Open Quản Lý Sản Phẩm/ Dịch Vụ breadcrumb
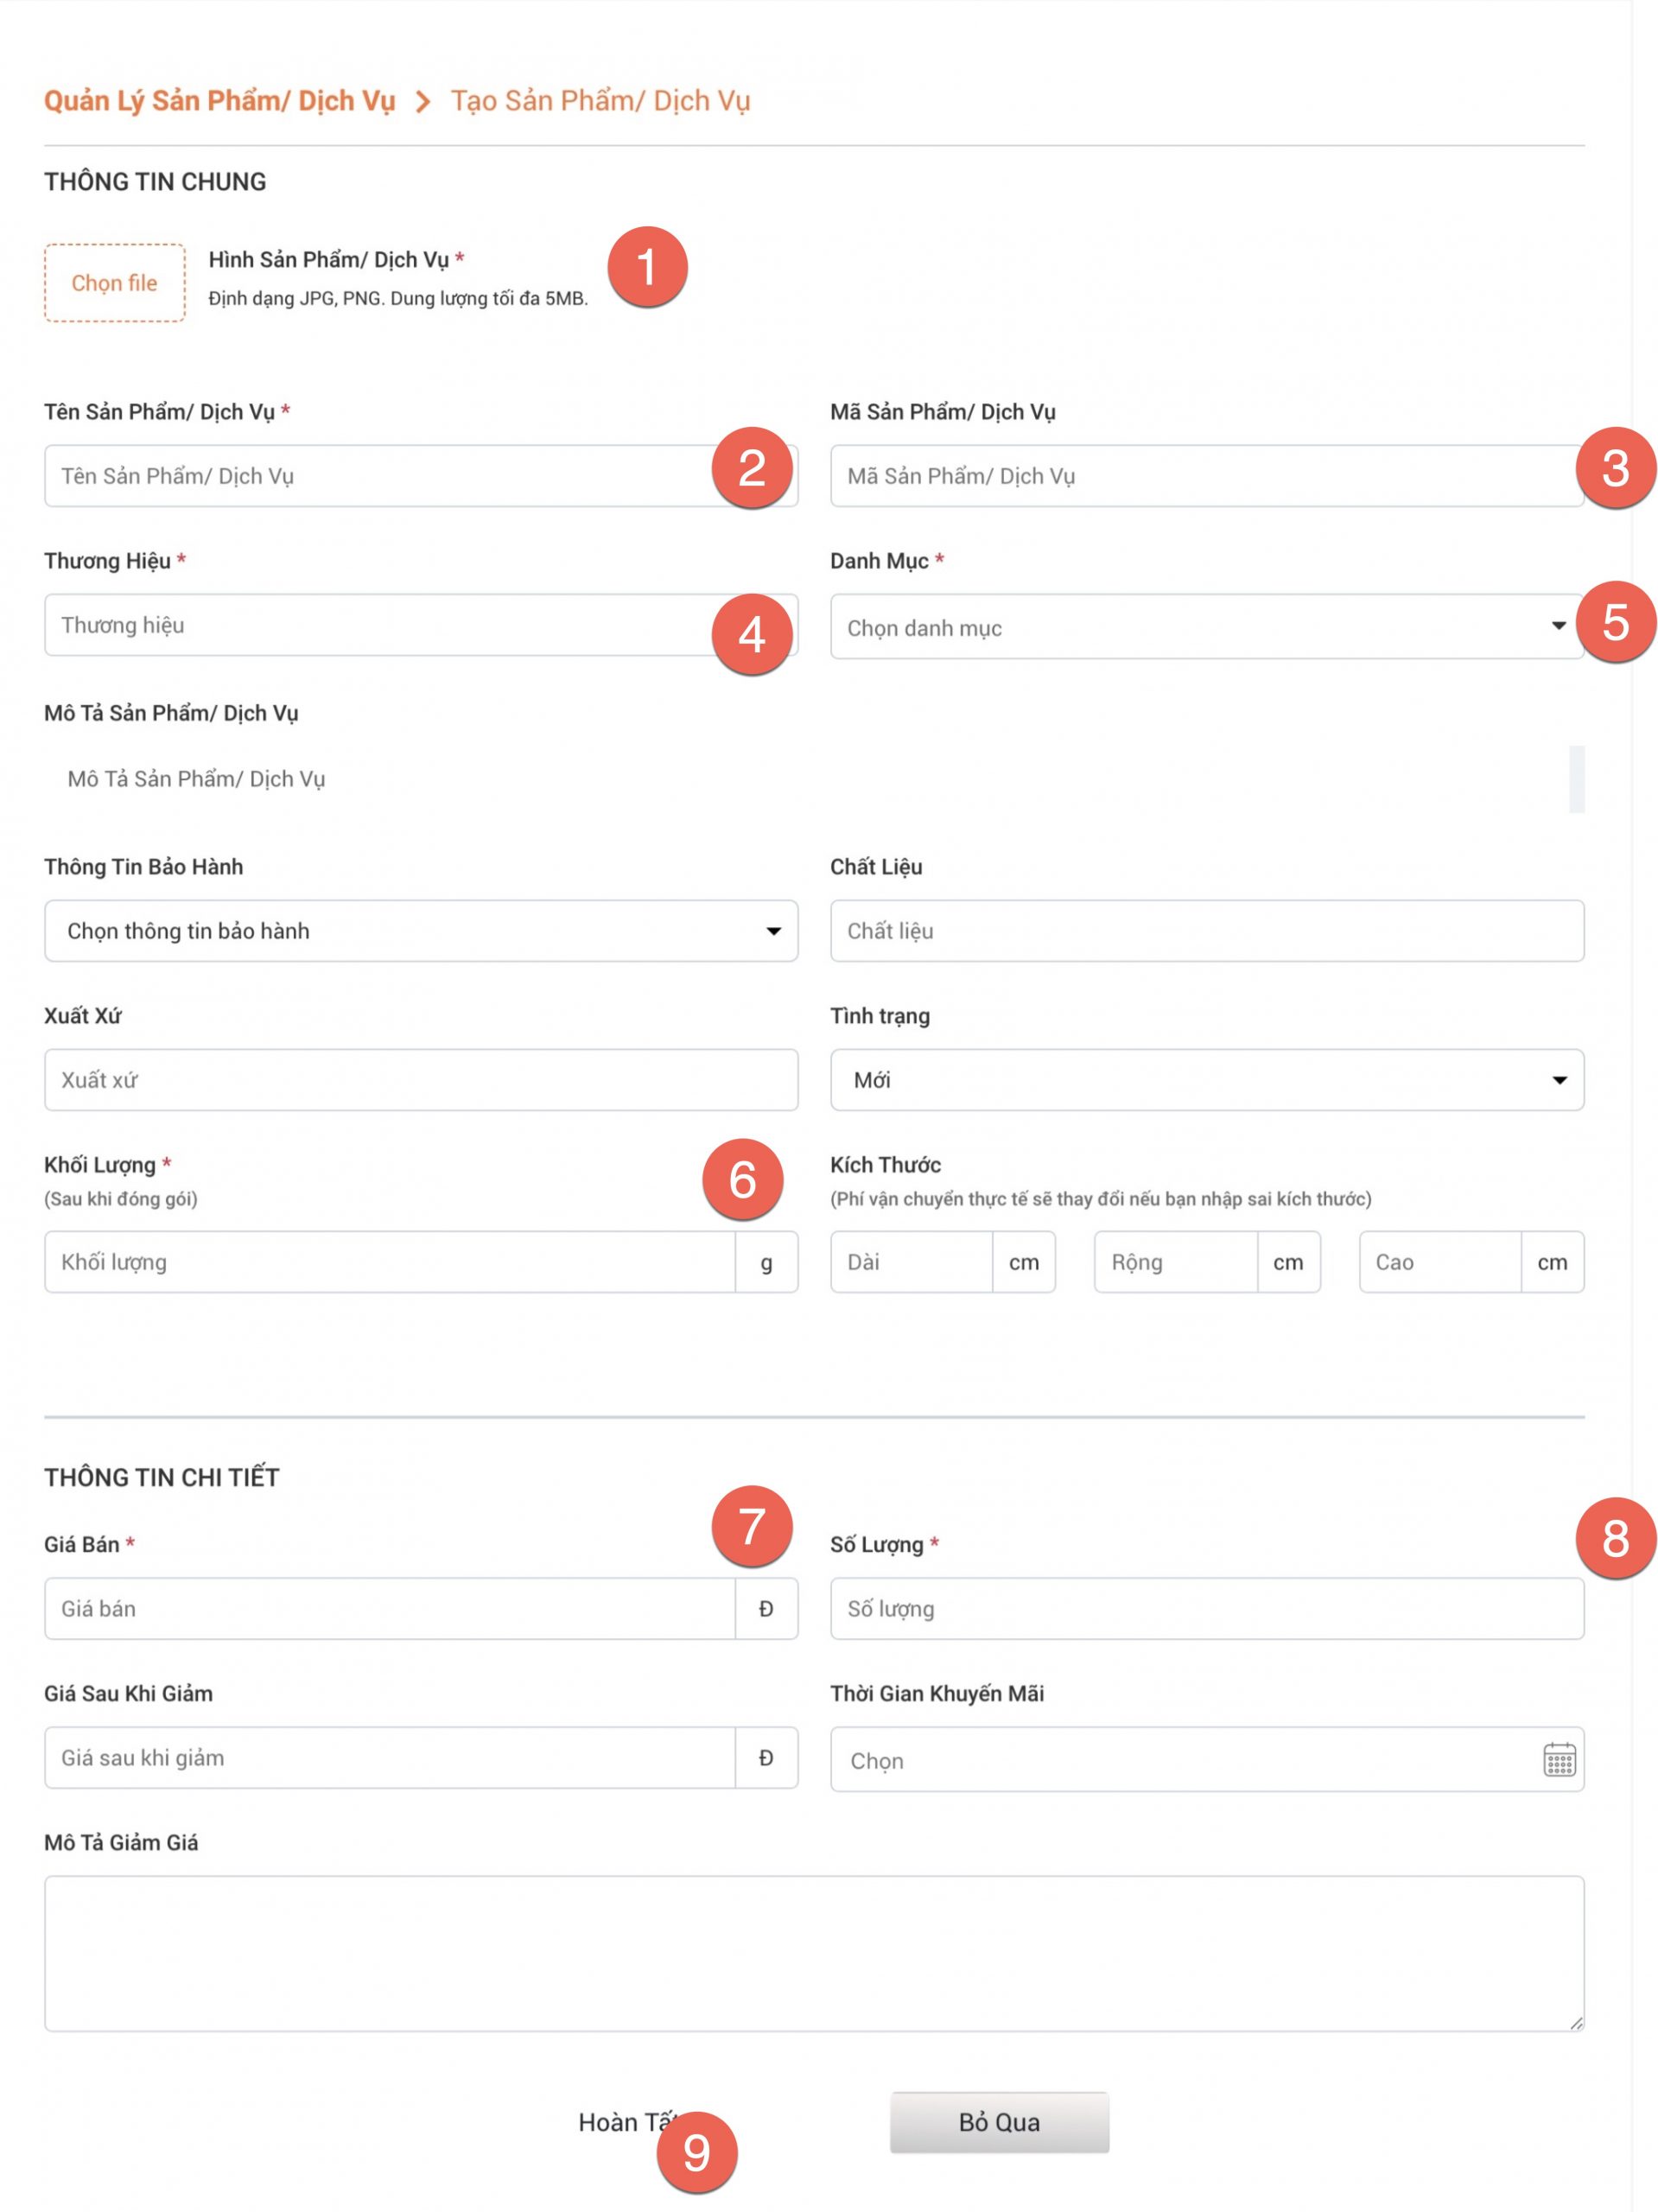This screenshot has width=1658, height=2212. coord(219,101)
